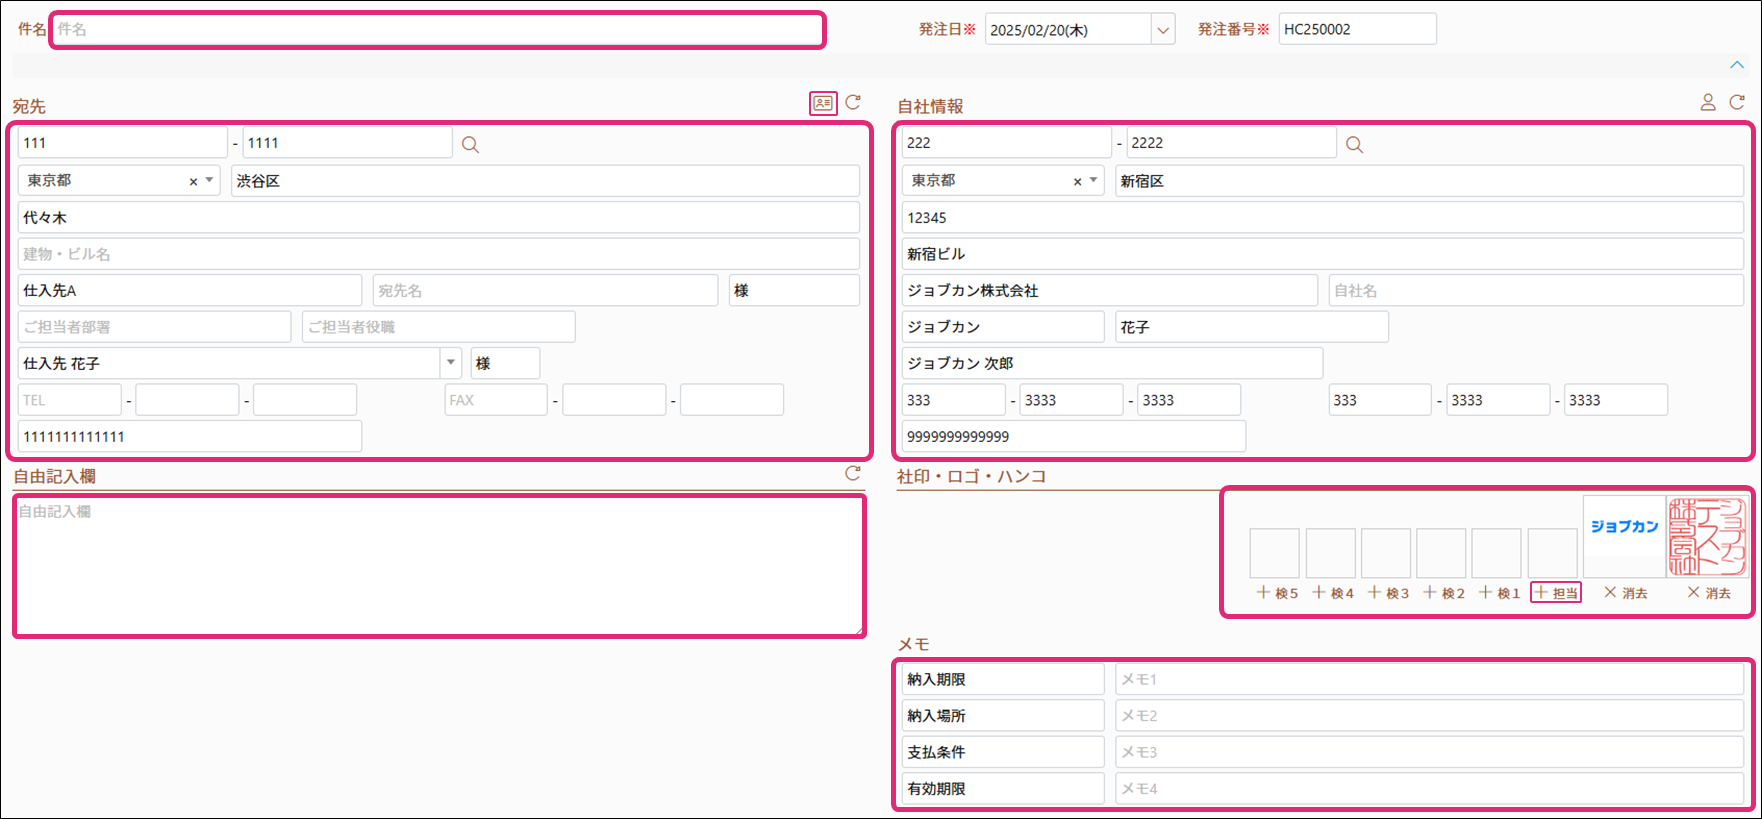Click the 件名 input field
1762x819 pixels.
pyautogui.click(x=437, y=30)
